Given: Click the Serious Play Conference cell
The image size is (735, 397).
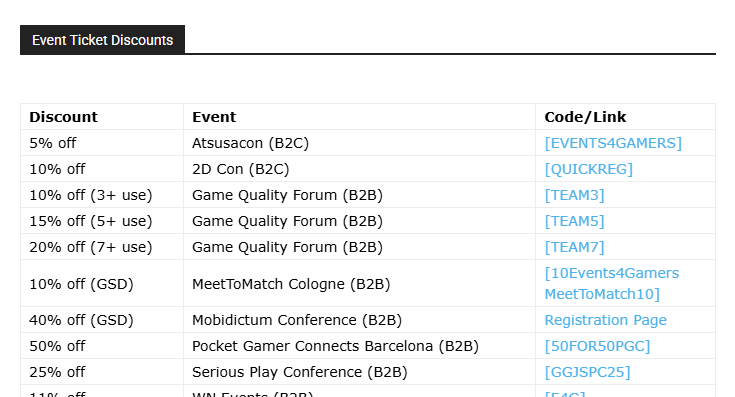Looking at the screenshot, I should pyautogui.click(x=359, y=372).
